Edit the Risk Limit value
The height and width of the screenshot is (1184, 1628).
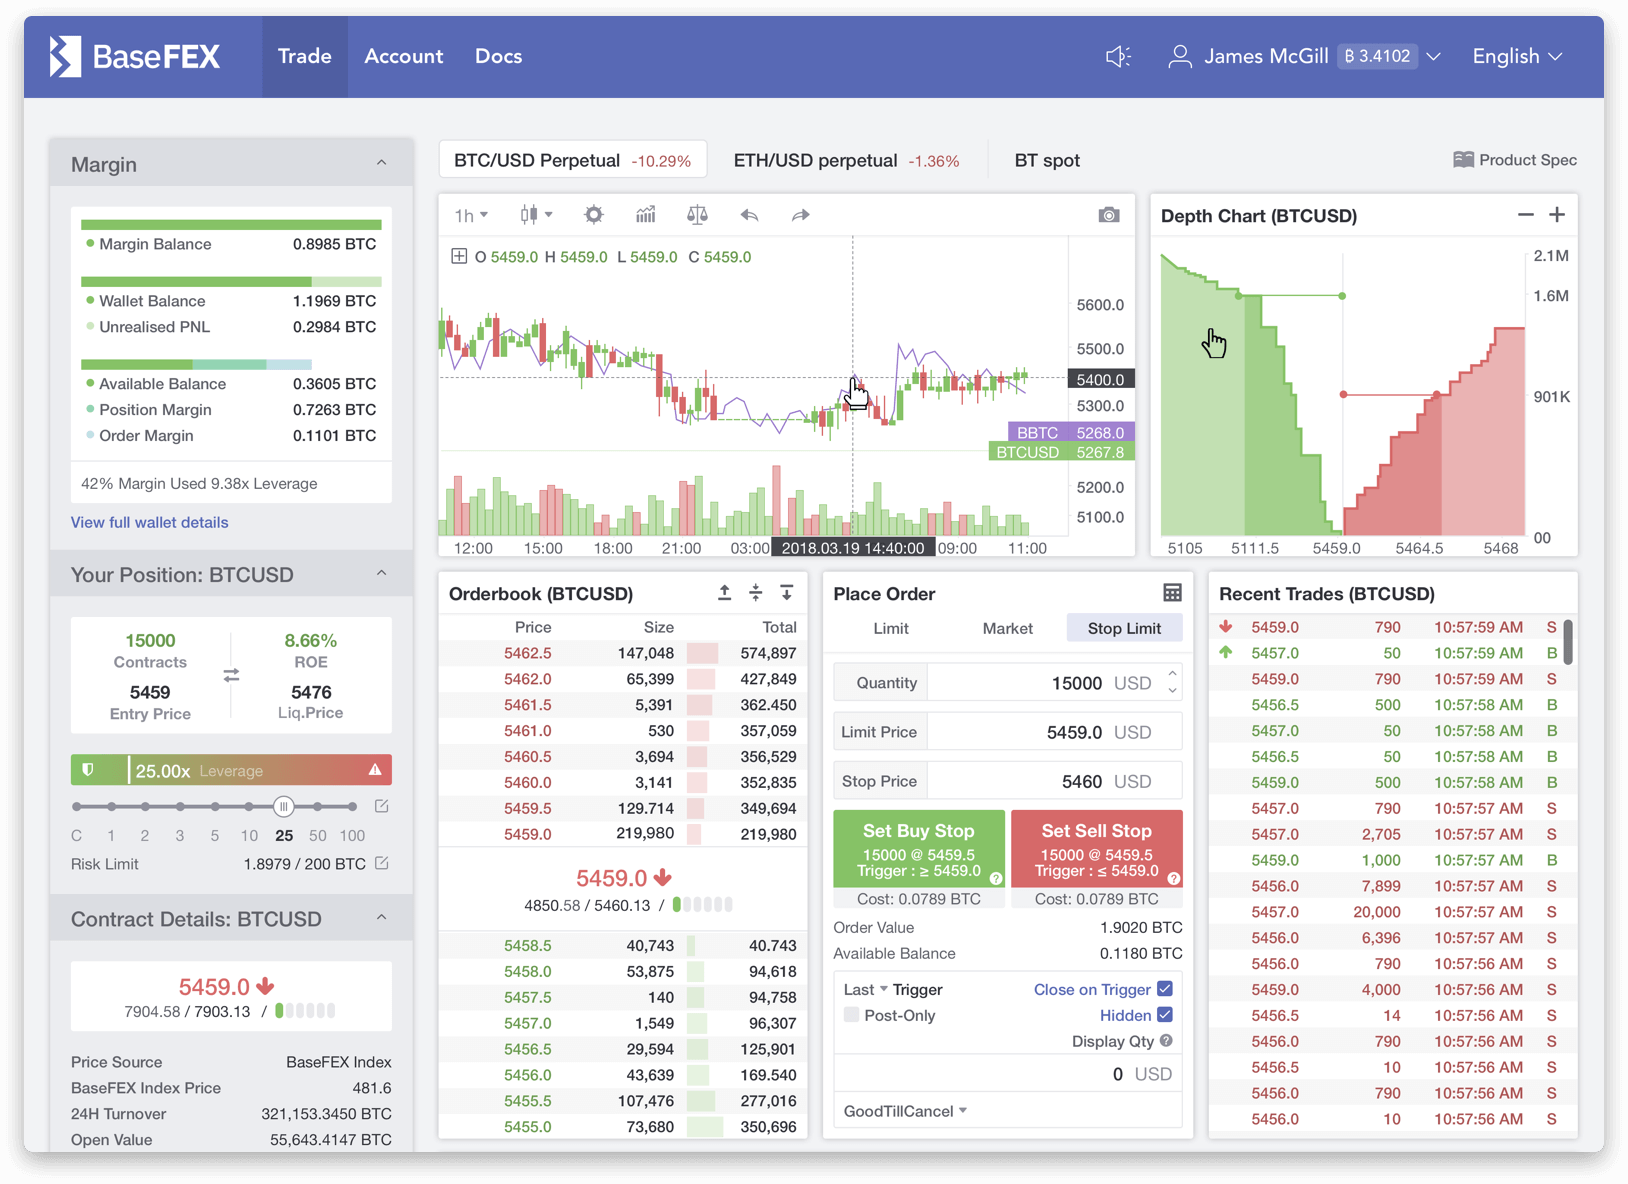point(382,863)
